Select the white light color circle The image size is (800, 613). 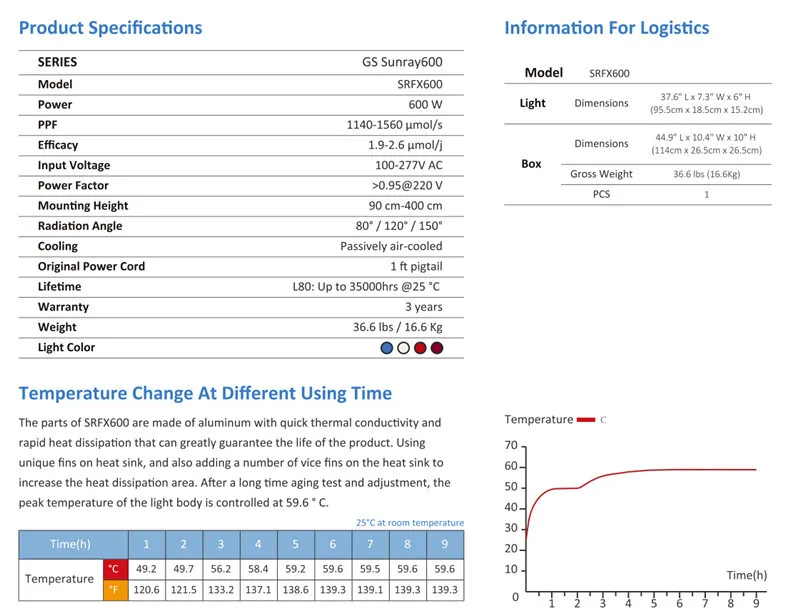(x=403, y=348)
